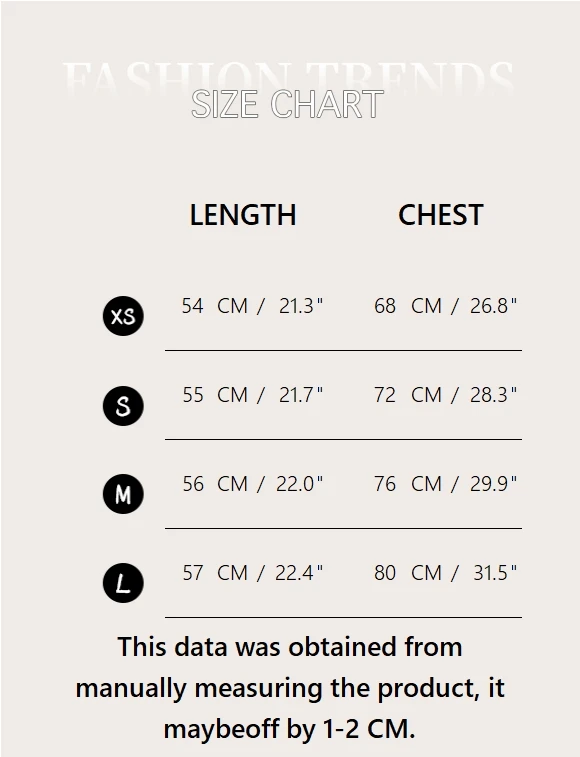Screen dimensions: 580x757
Task: Select S chest 72 CM value
Action: coord(408,395)
